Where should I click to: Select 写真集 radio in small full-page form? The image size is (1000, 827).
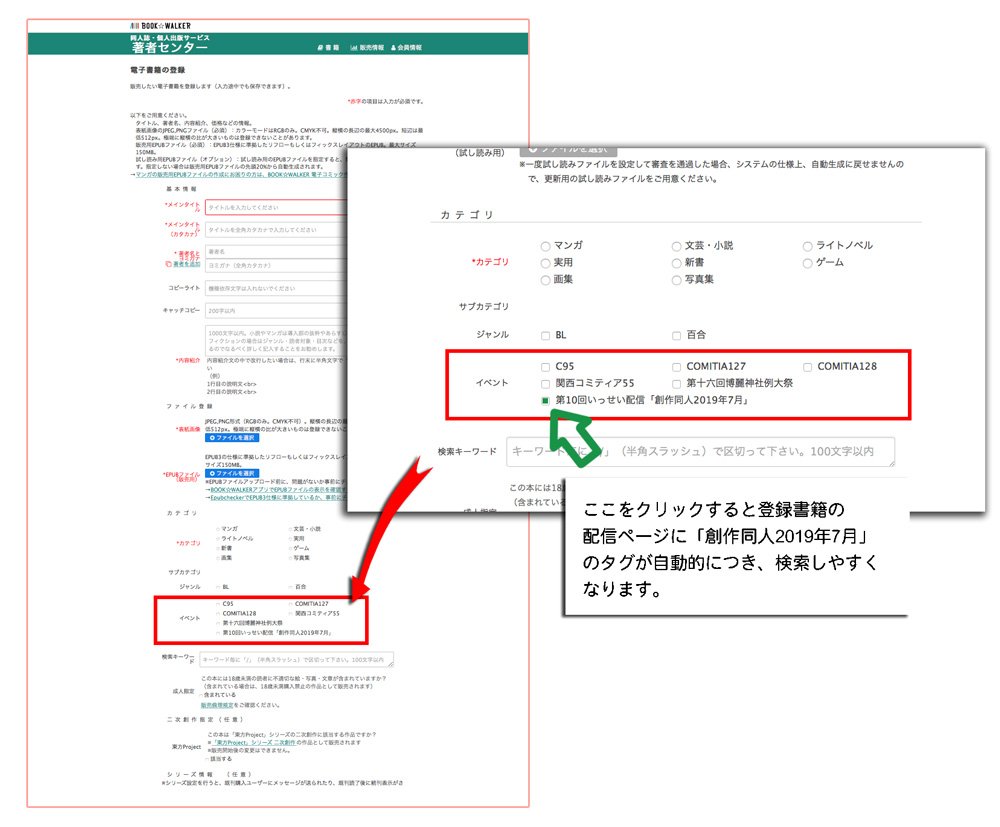[290, 558]
